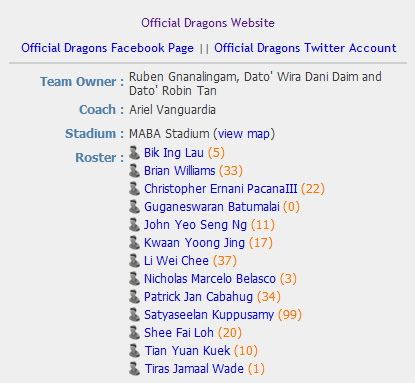Click player icon beside Kwaan Yoong Jing
The height and width of the screenshot is (383, 415).
point(134,243)
